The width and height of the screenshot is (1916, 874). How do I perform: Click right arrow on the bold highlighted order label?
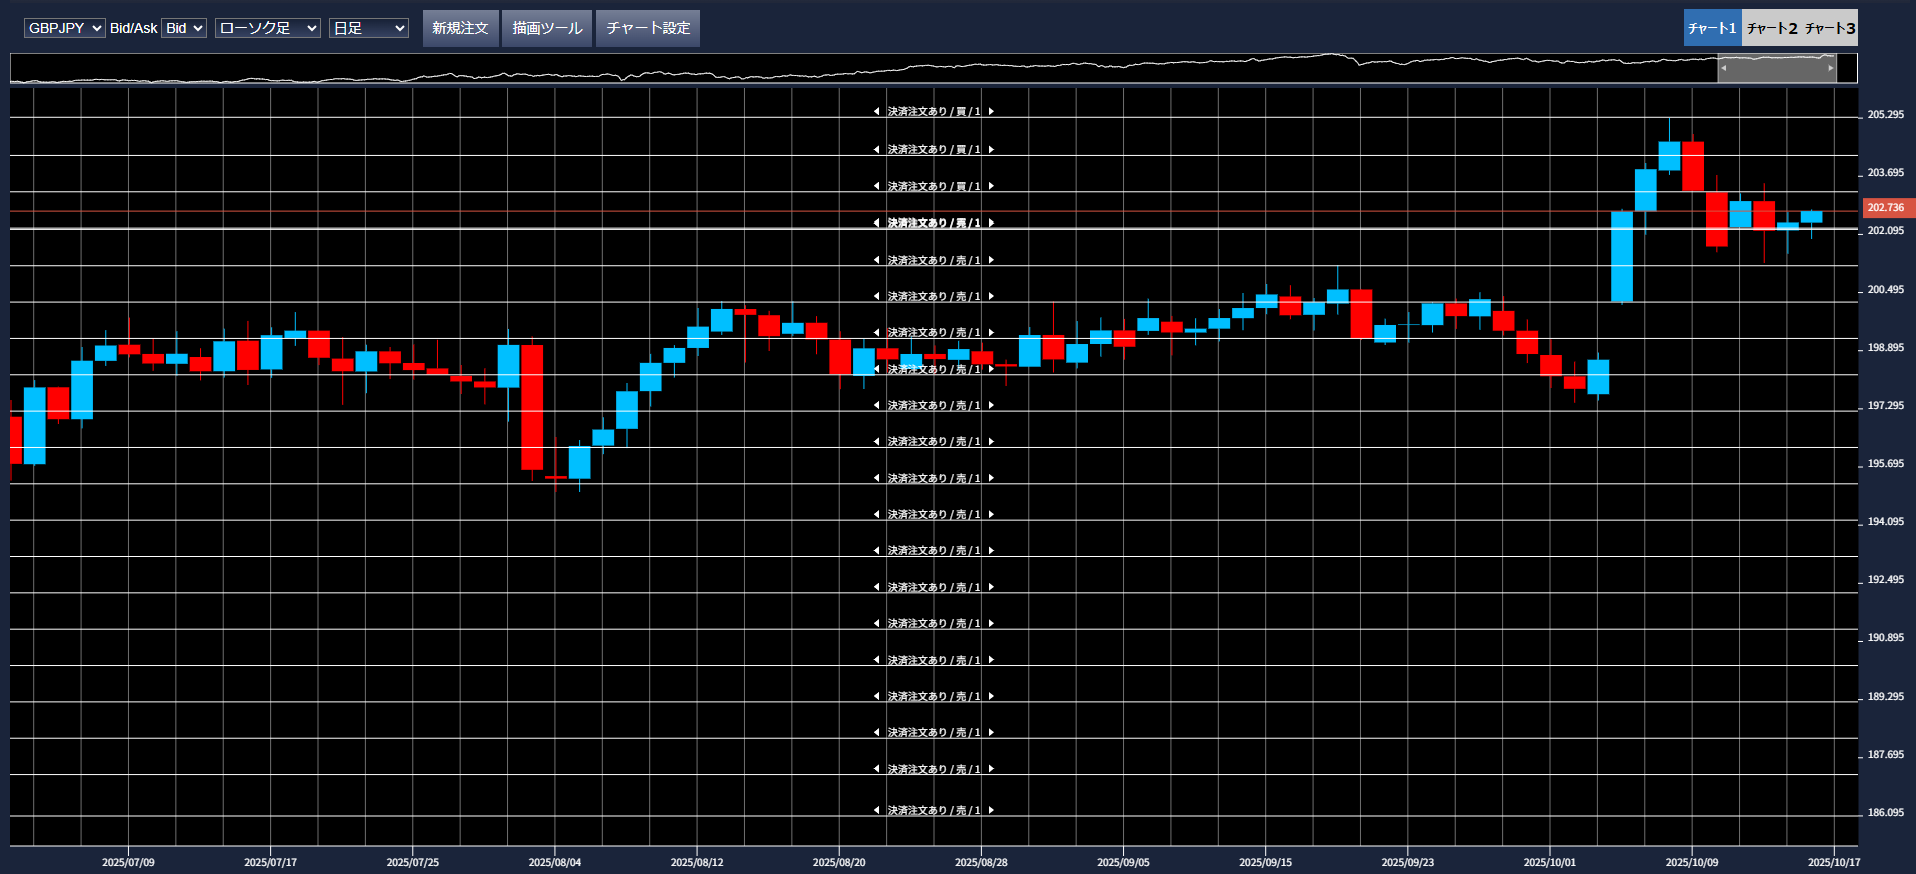click(x=991, y=223)
